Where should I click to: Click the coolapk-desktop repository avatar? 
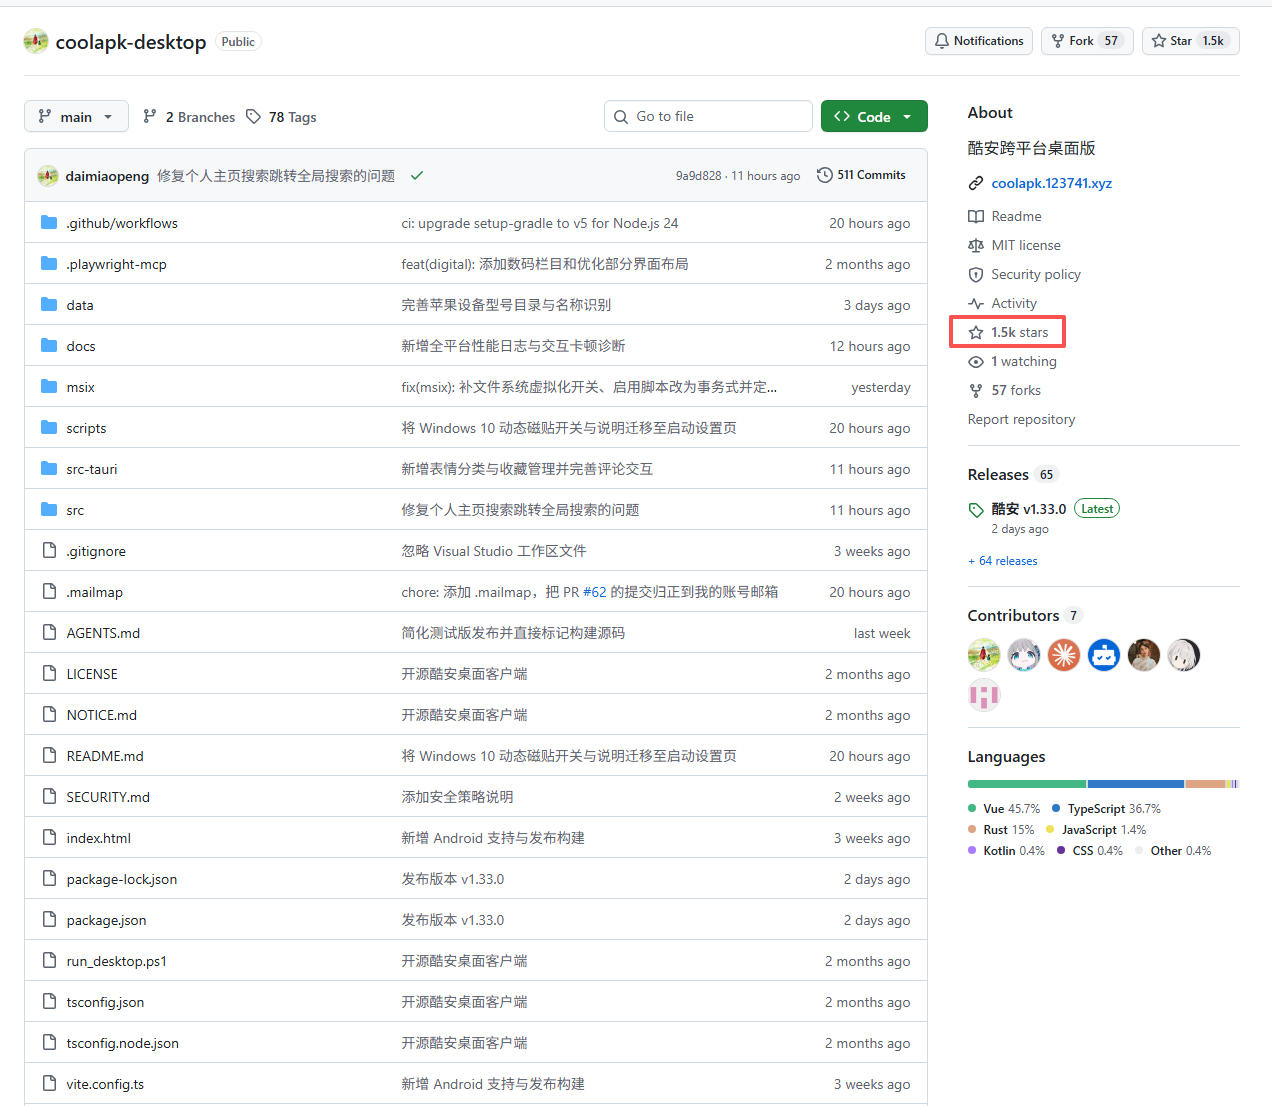[36, 41]
